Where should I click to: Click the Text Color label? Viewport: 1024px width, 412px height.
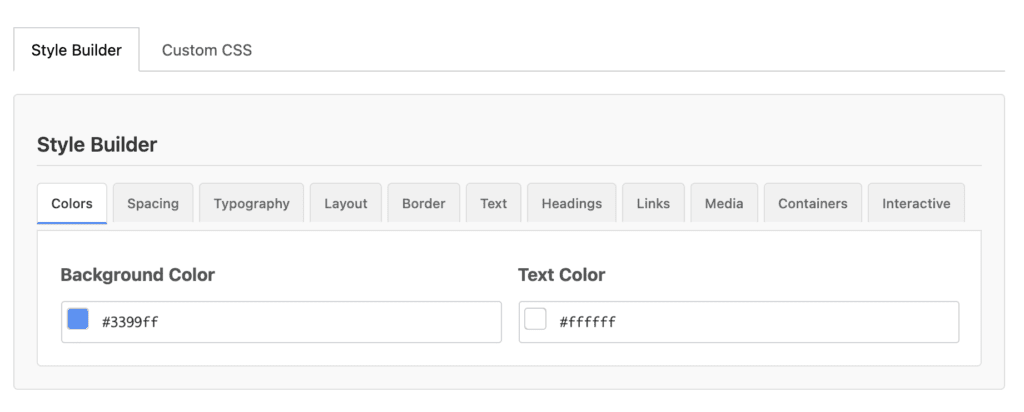point(561,274)
